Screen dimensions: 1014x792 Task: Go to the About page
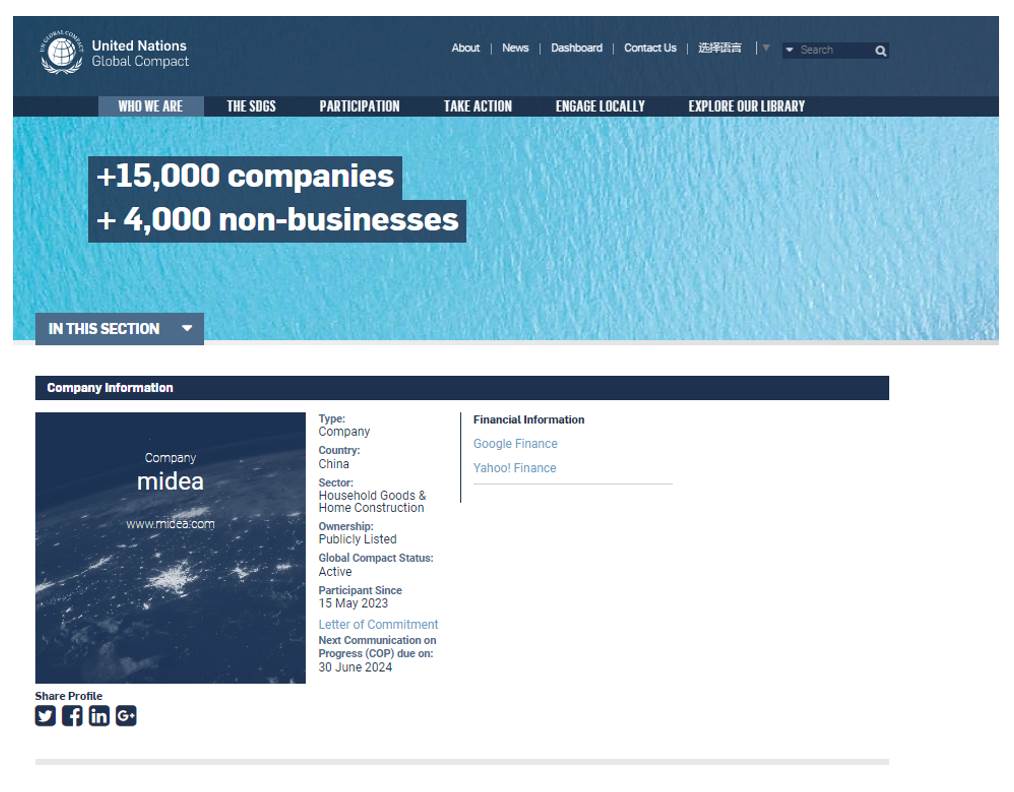point(466,48)
